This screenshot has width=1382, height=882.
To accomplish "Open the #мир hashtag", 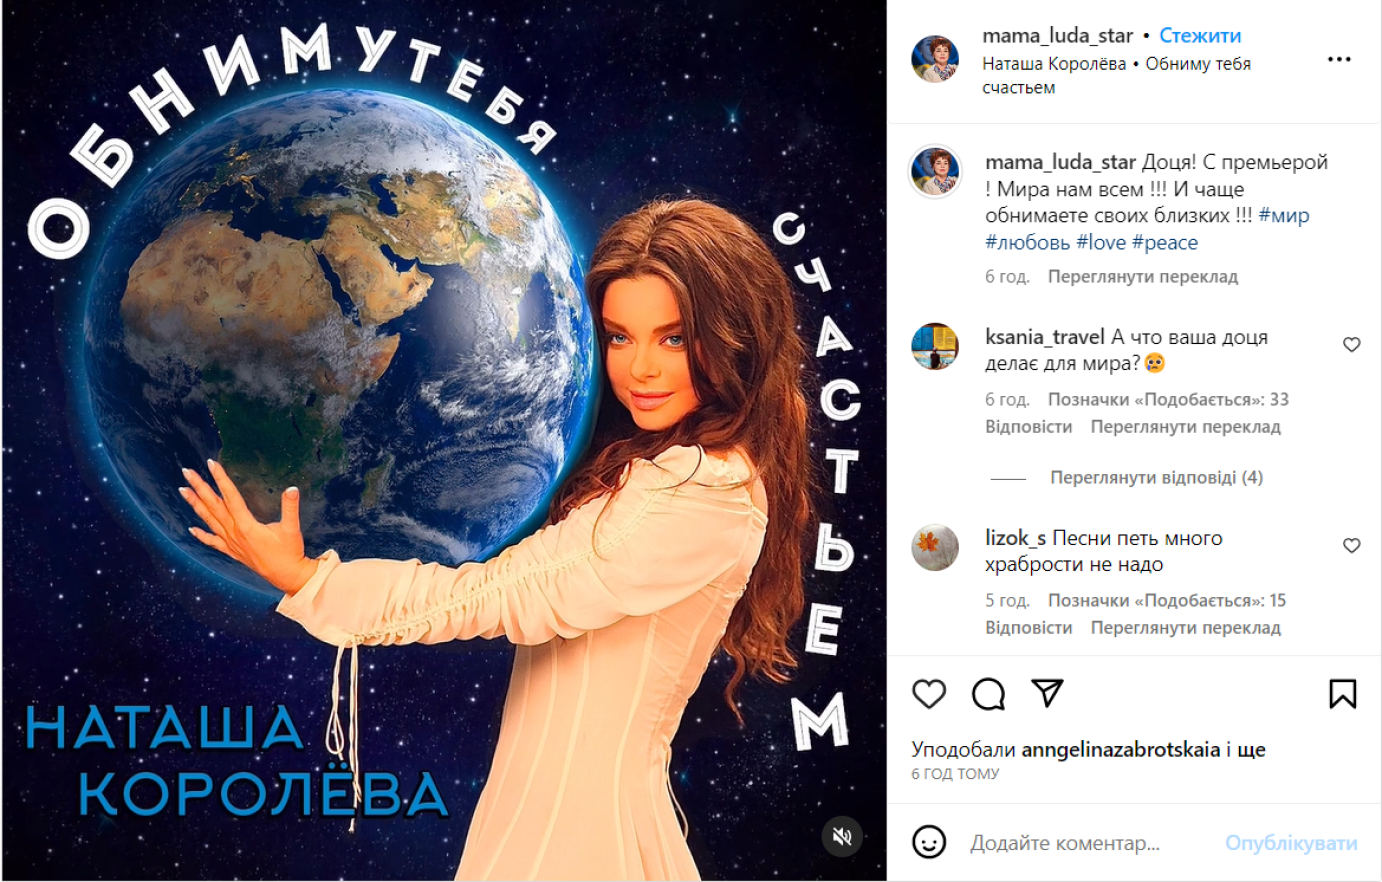I will 1284,216.
